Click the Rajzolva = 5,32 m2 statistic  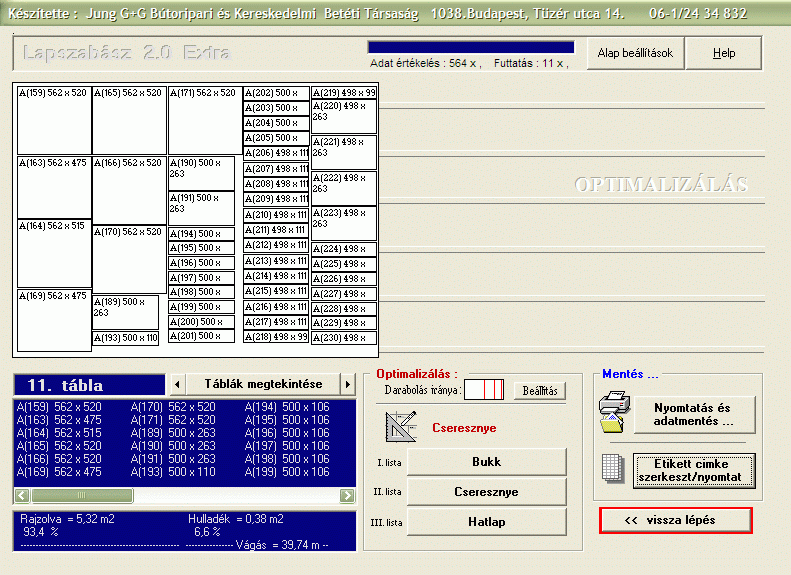point(68,519)
